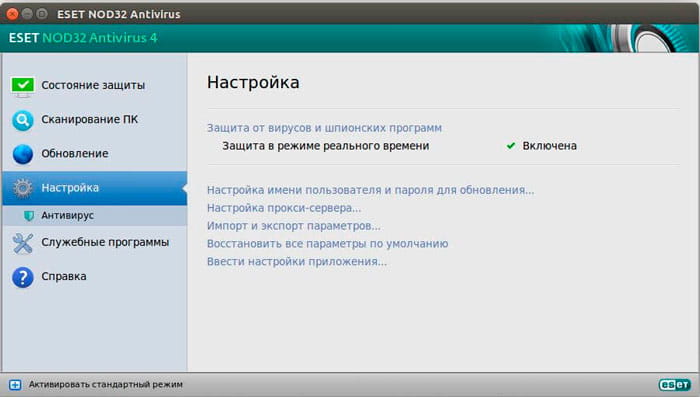The image size is (700, 397).
Task: Click Импорт и экспорт параметров link
Action: click(x=294, y=226)
